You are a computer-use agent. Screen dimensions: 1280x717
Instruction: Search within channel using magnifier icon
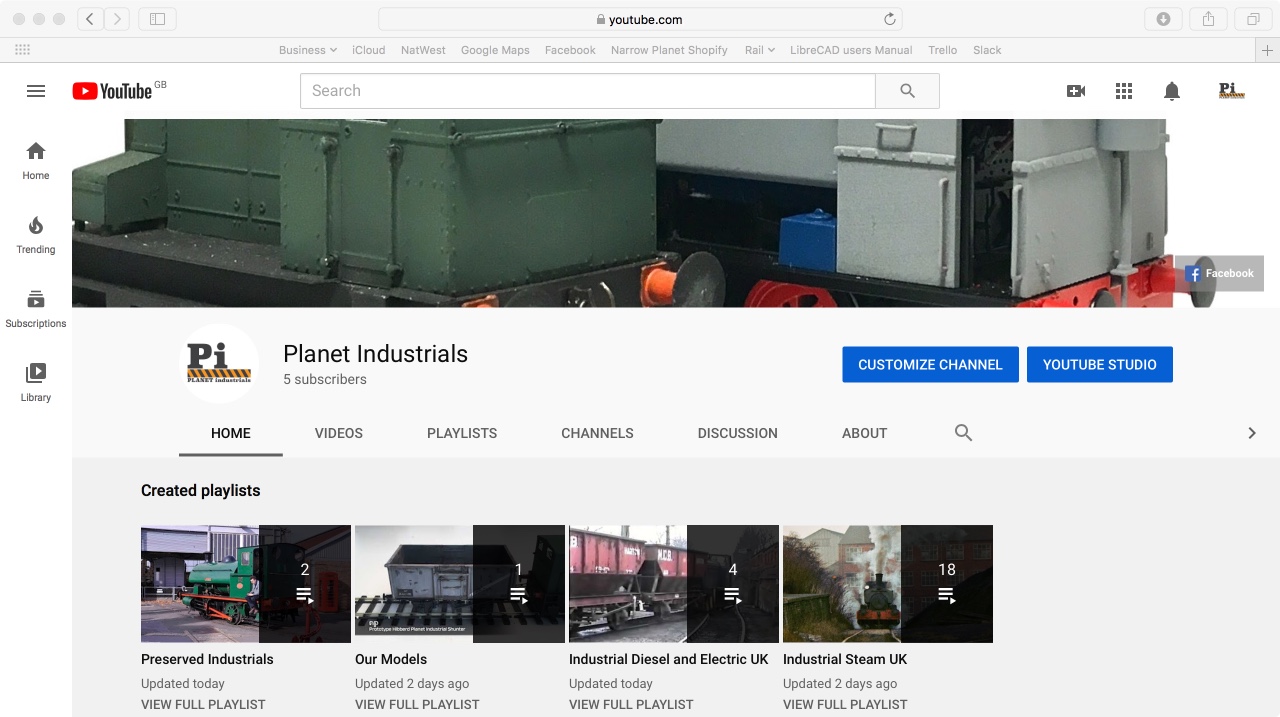(x=963, y=433)
